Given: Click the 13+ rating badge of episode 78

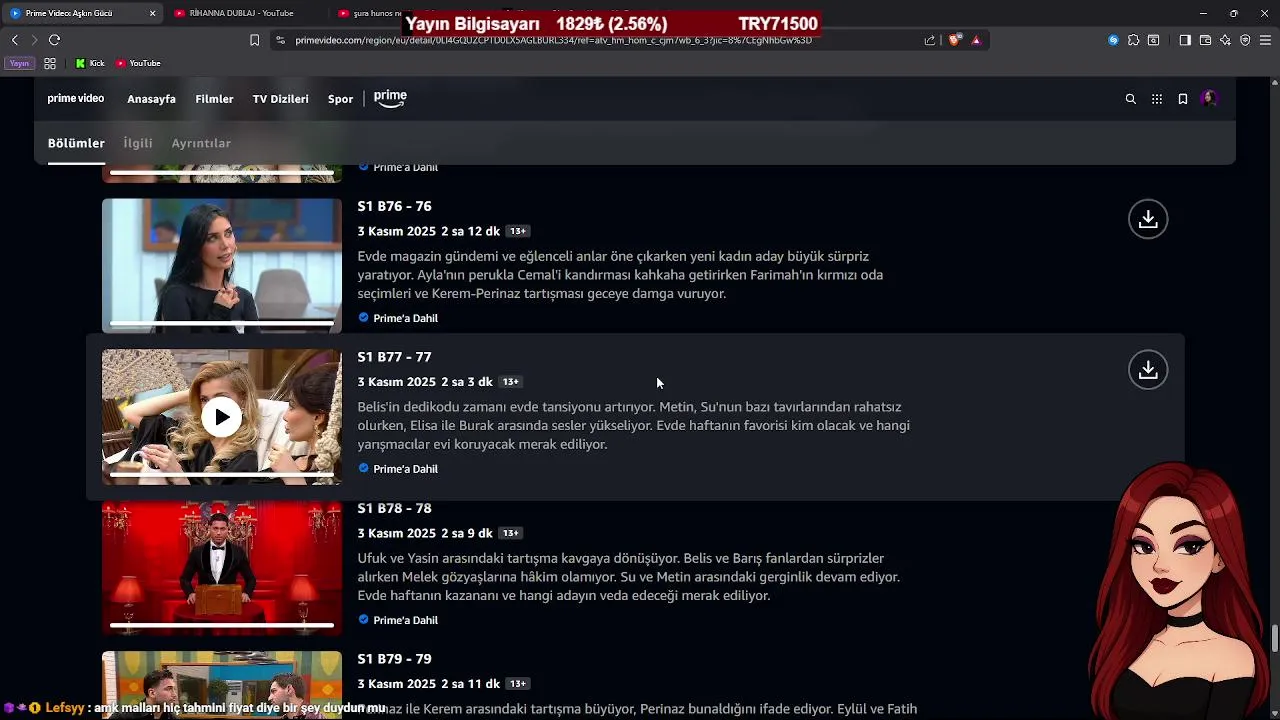Looking at the screenshot, I should [x=510, y=533].
